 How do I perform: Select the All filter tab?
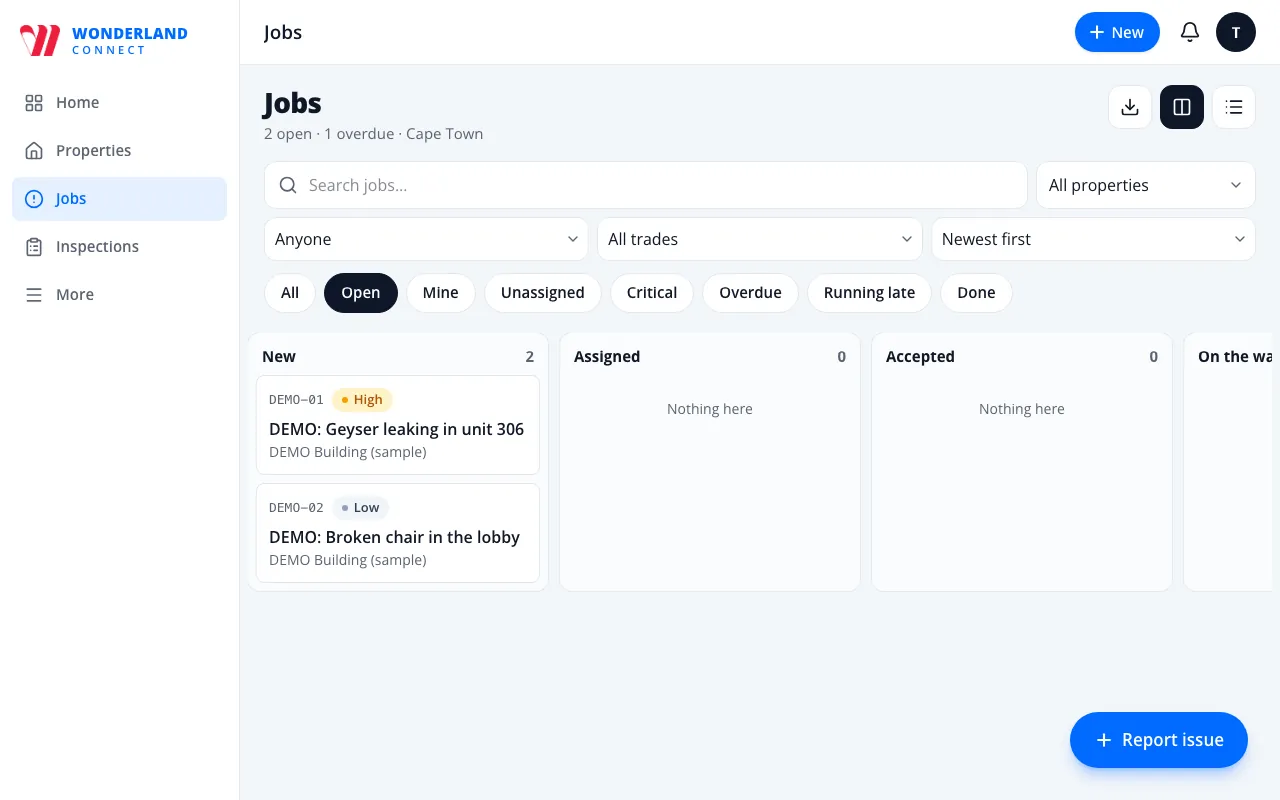290,293
